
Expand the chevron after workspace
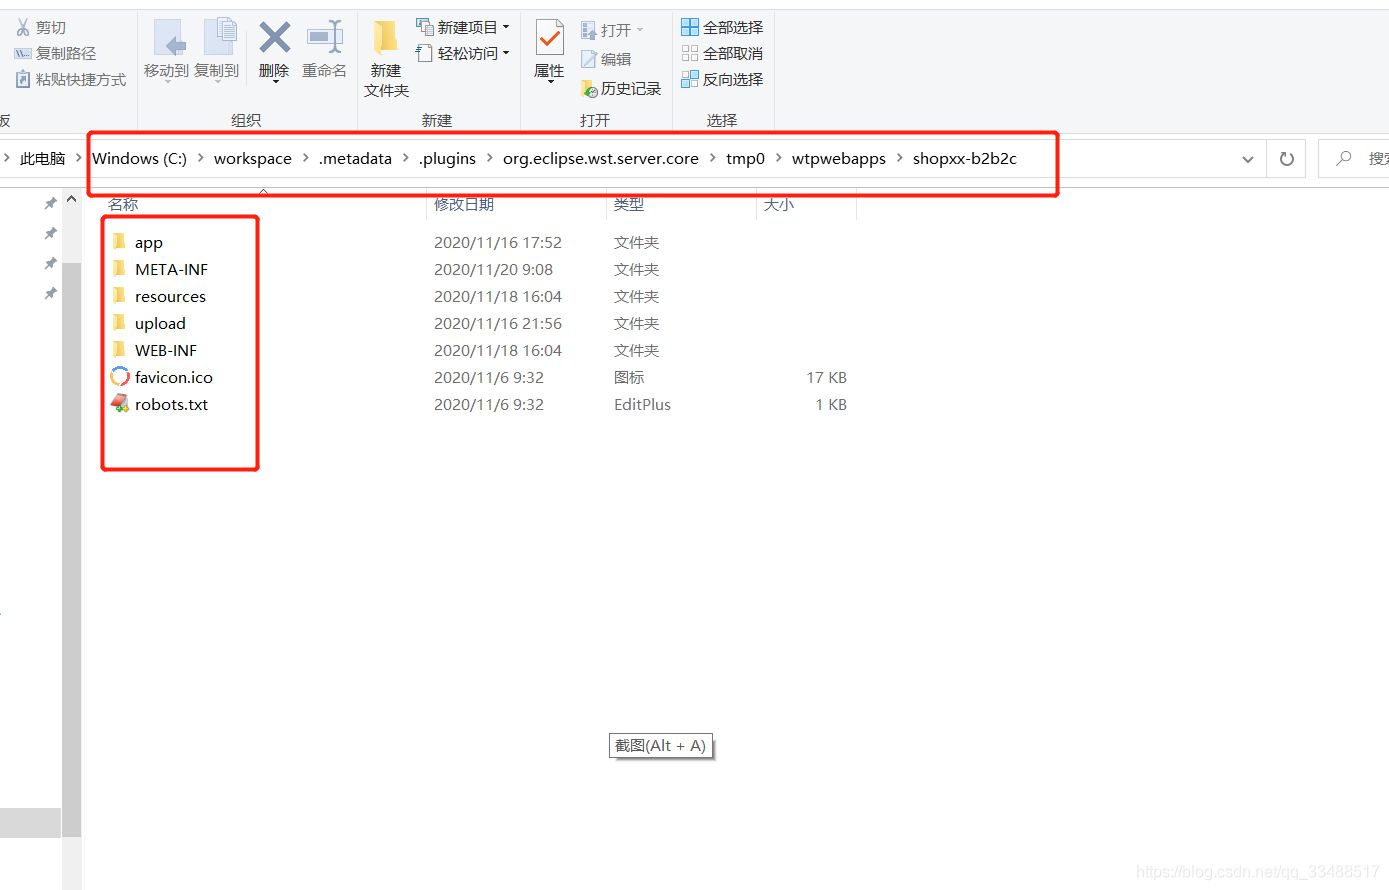tap(306, 158)
